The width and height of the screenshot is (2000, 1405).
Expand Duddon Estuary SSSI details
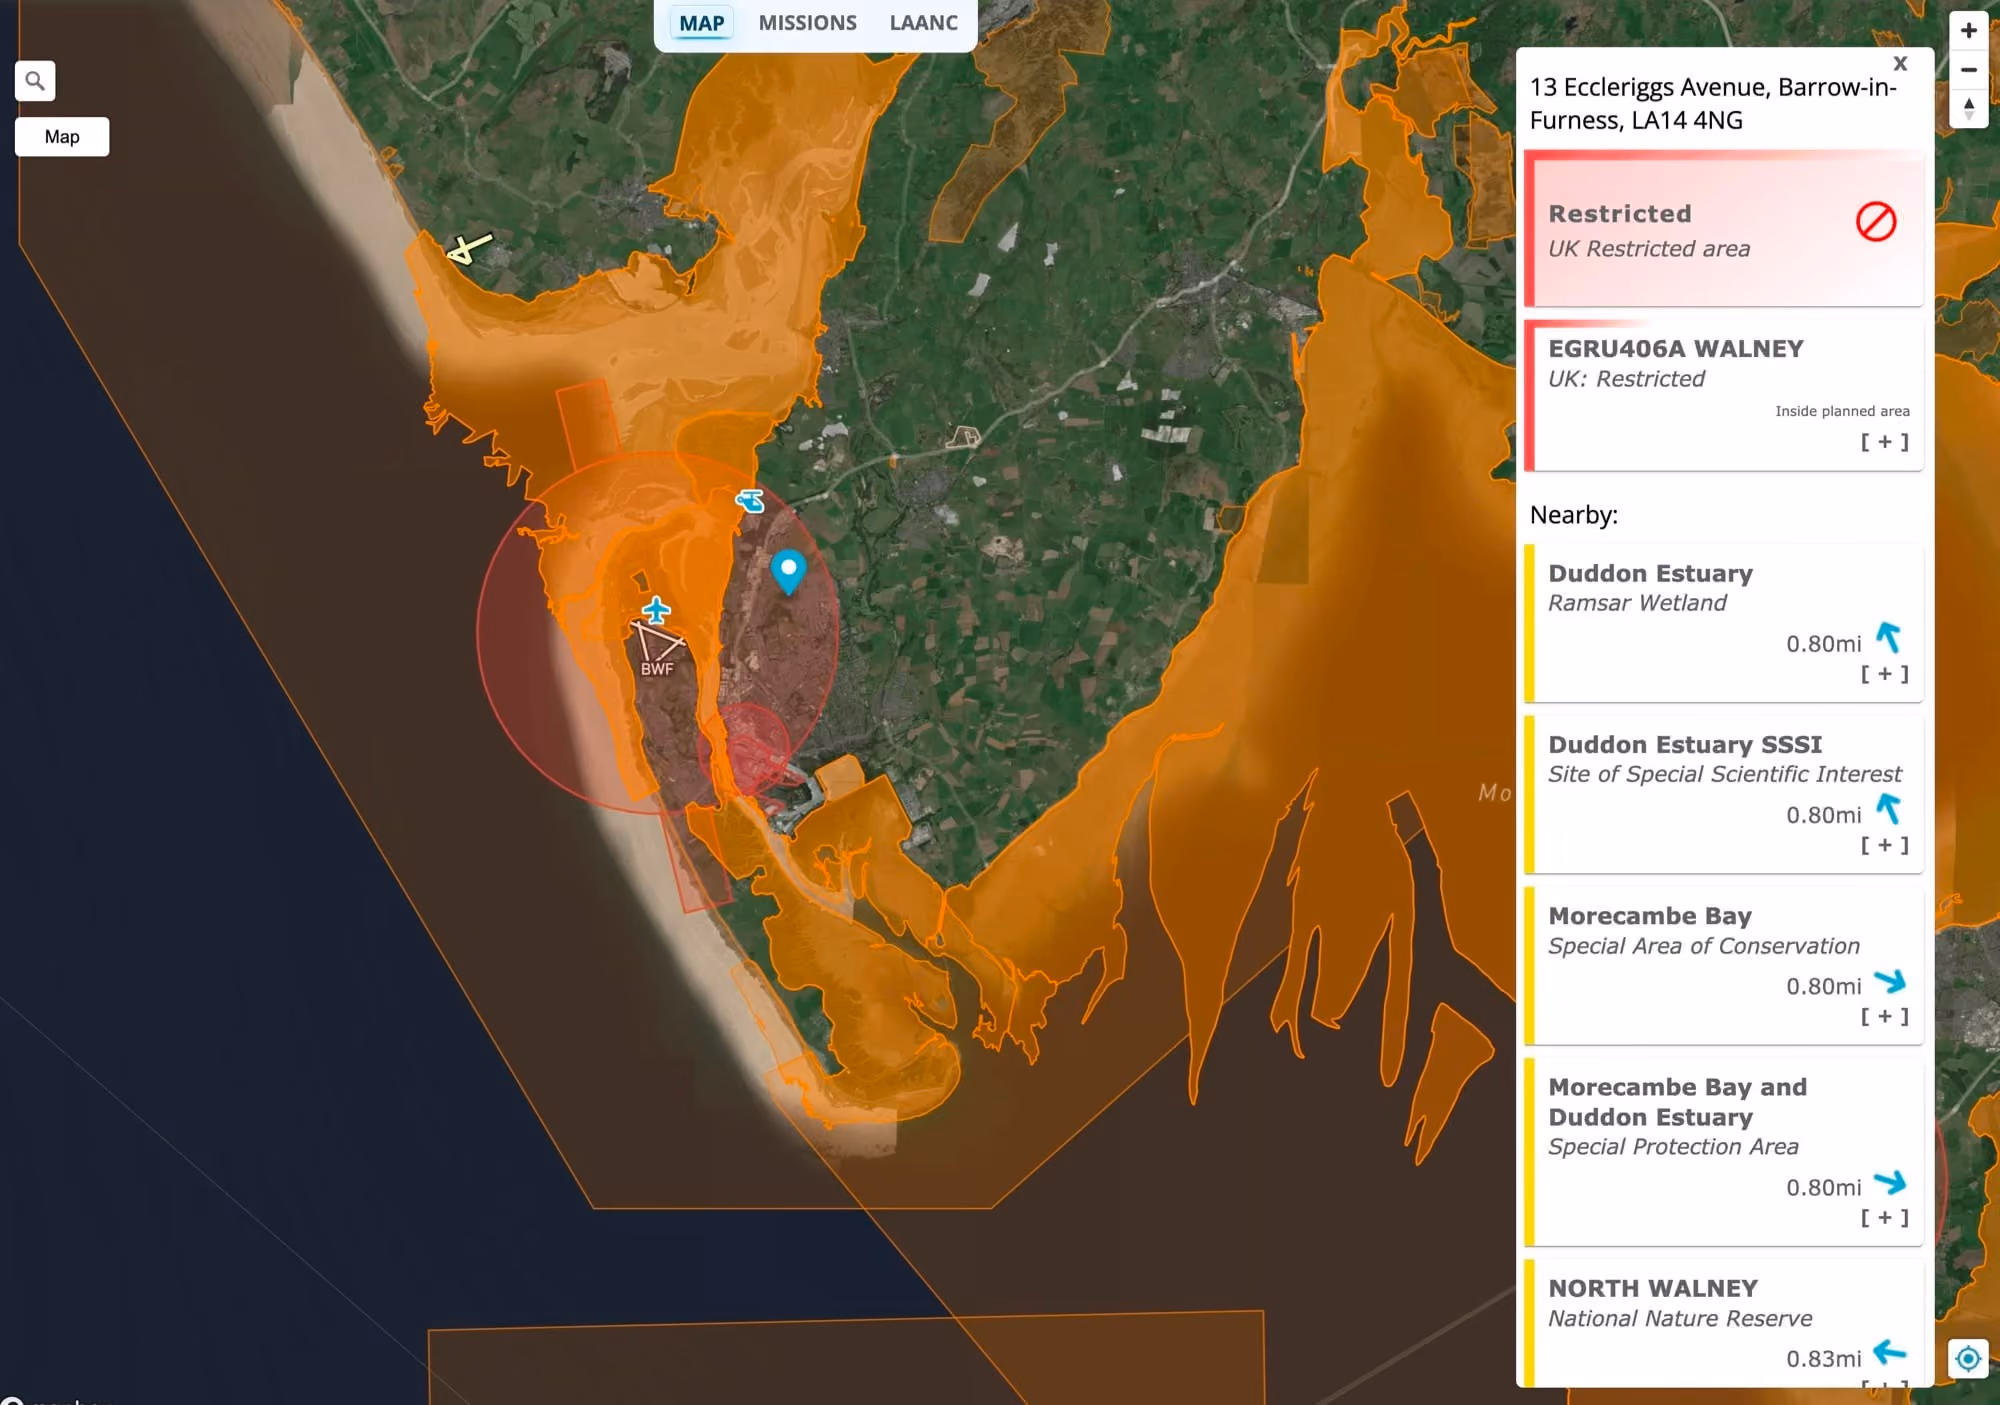[x=1884, y=845]
